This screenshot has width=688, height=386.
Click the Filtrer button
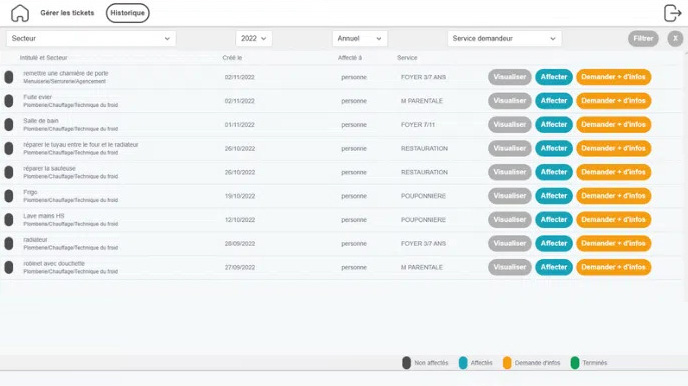click(643, 39)
